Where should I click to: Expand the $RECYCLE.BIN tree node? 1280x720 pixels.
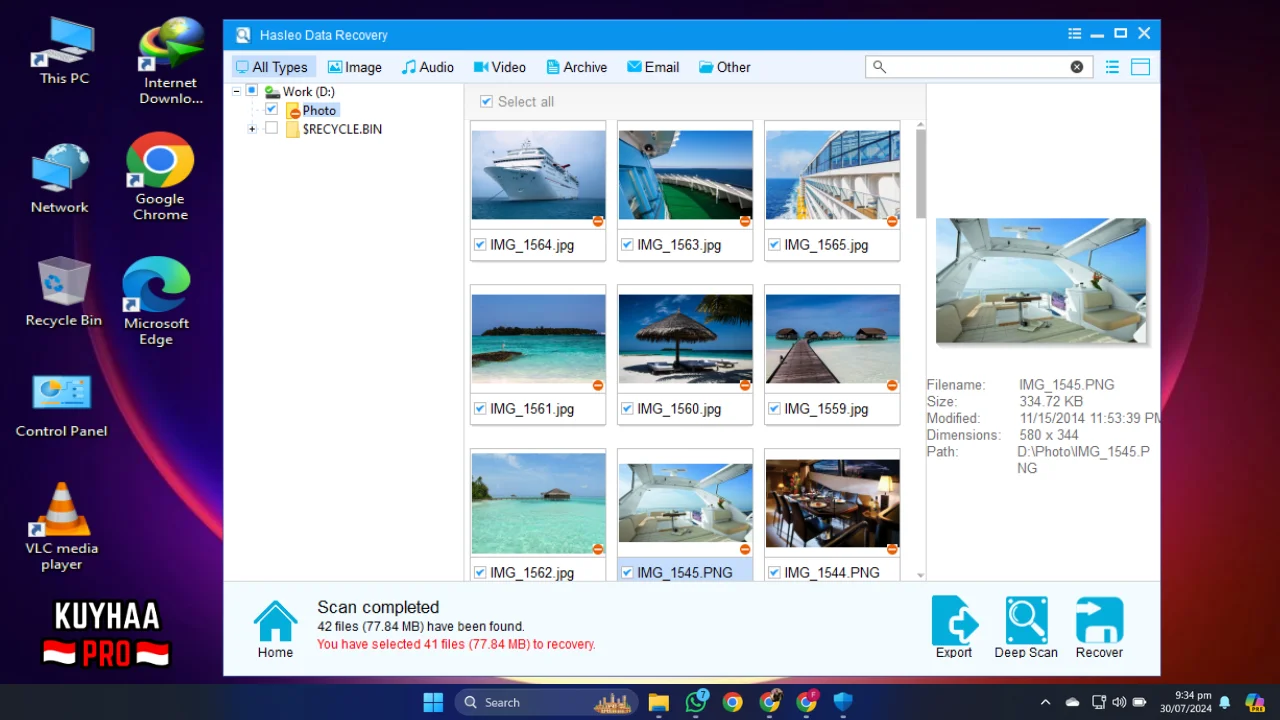(x=252, y=129)
